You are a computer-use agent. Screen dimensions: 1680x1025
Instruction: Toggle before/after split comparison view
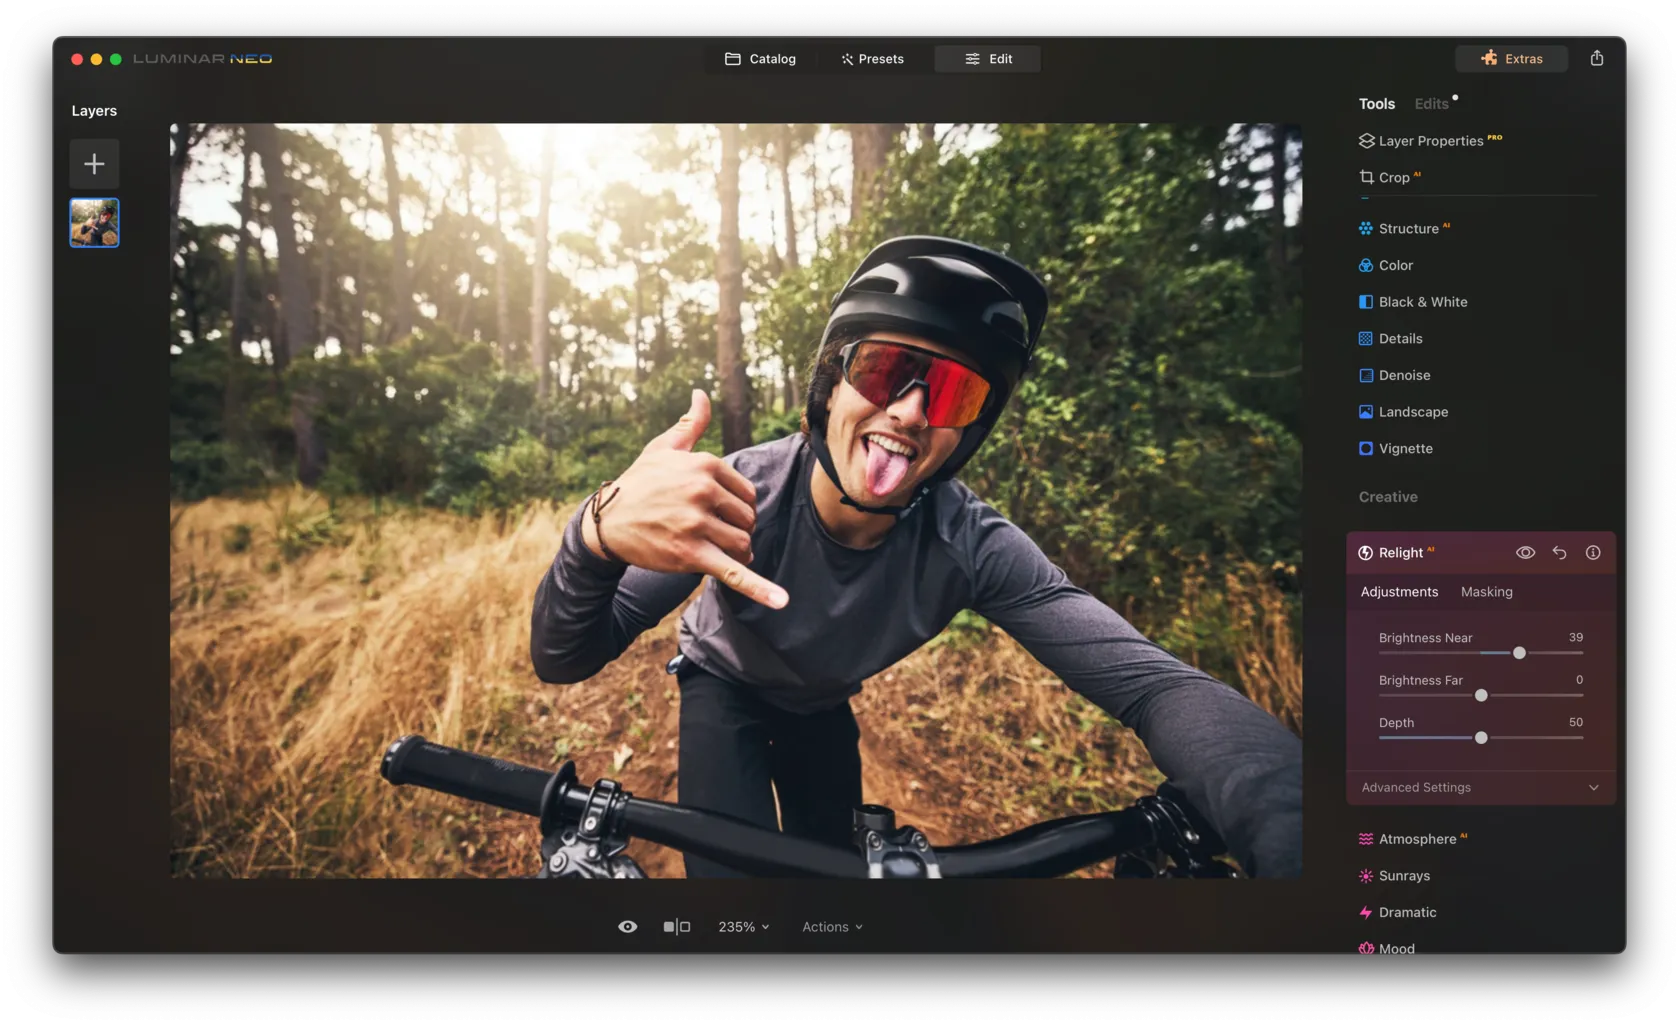677,927
